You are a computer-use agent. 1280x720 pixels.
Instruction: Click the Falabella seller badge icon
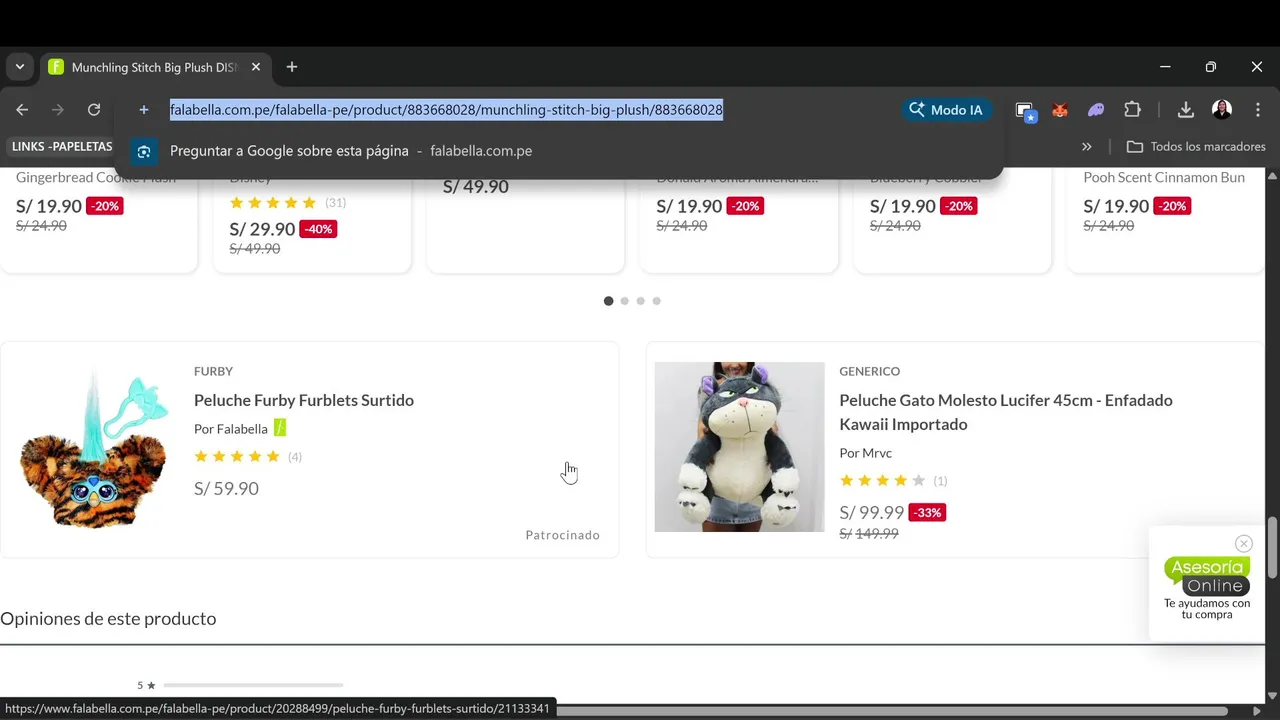click(x=280, y=428)
